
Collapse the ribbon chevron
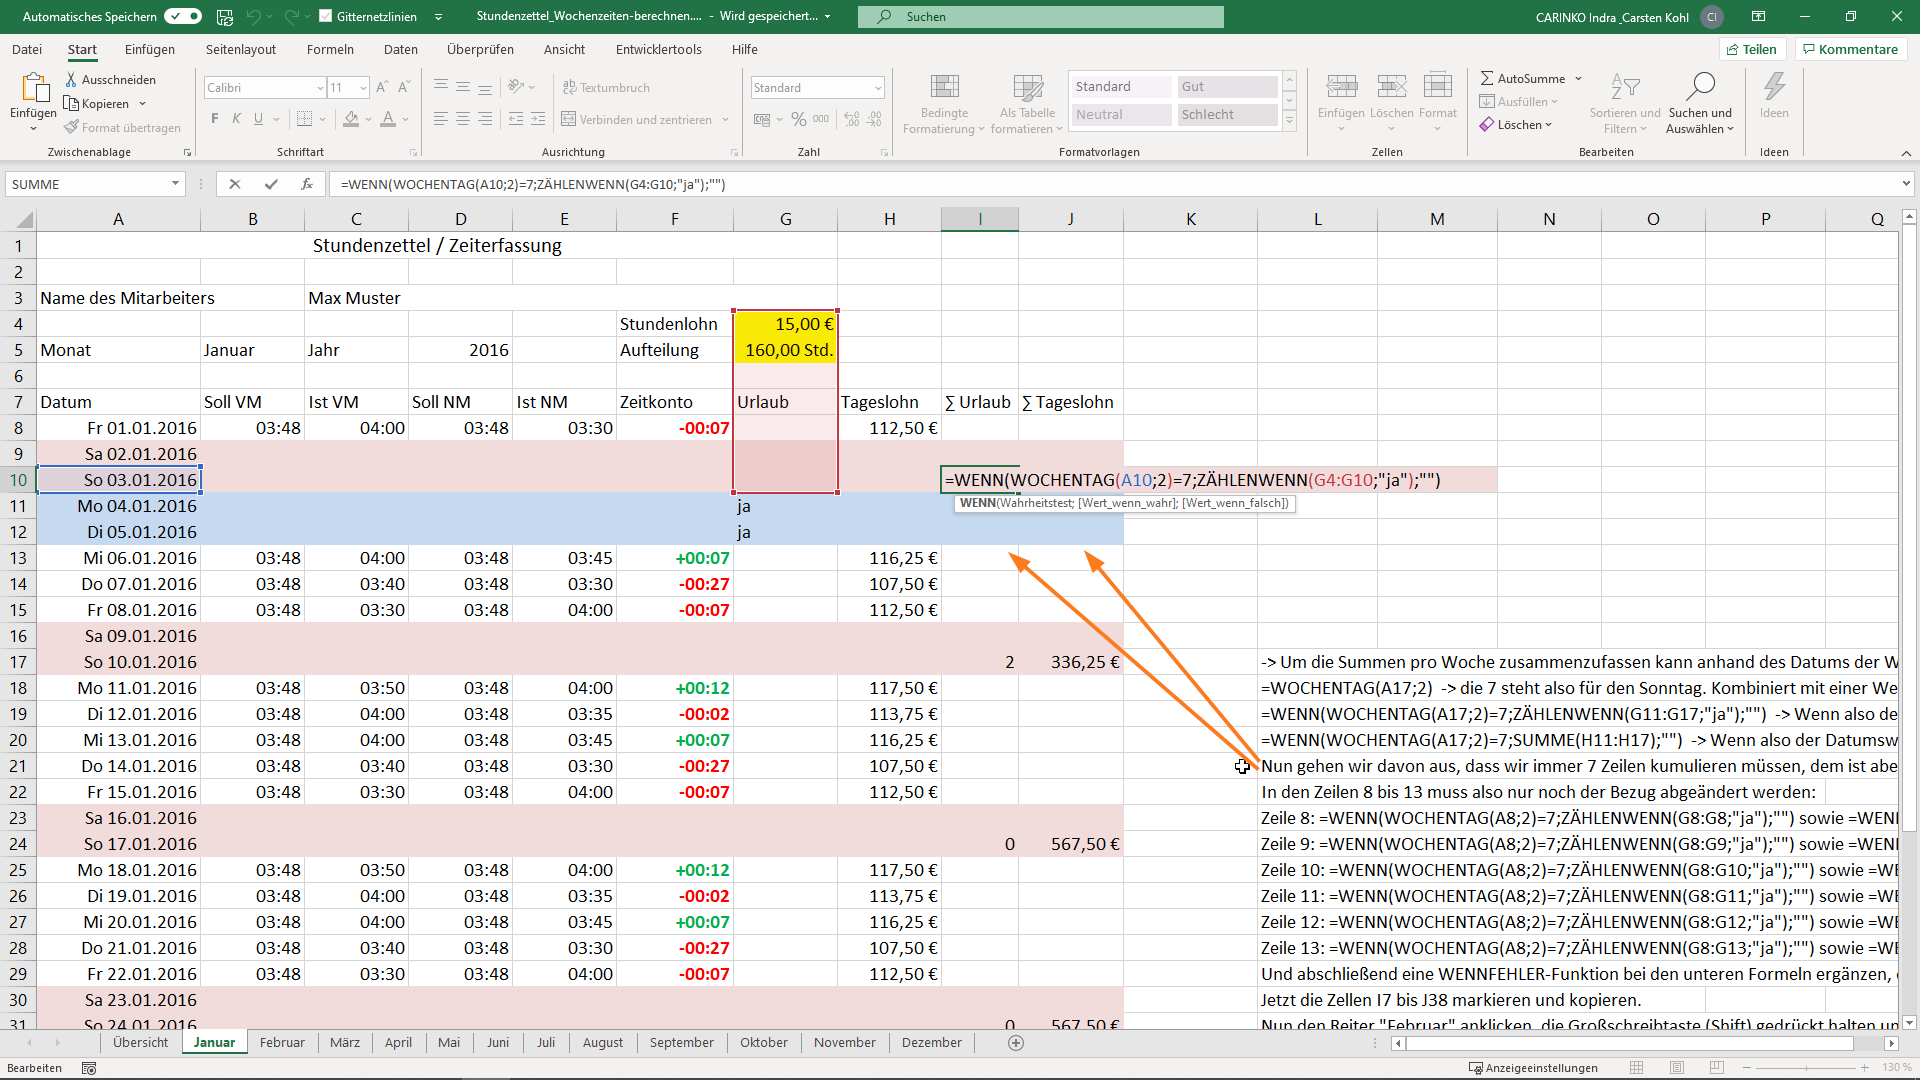pyautogui.click(x=1906, y=153)
